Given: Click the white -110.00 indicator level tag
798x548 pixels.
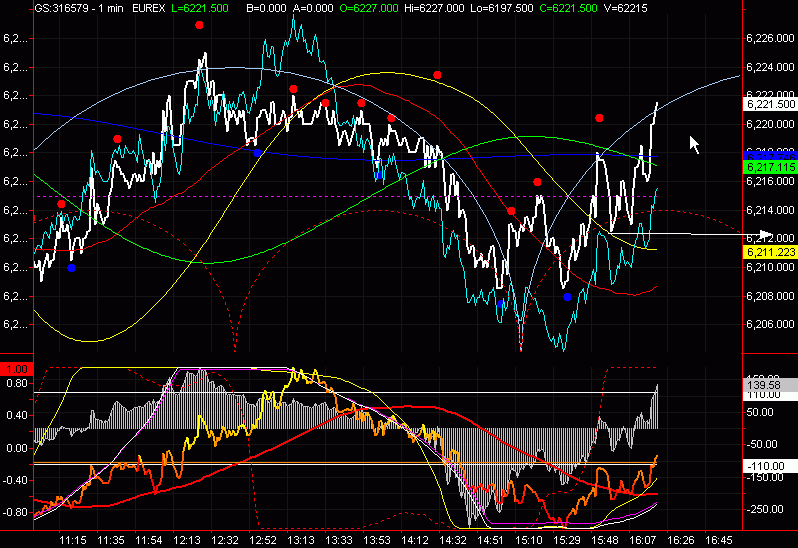Looking at the screenshot, I should click(x=770, y=466).
